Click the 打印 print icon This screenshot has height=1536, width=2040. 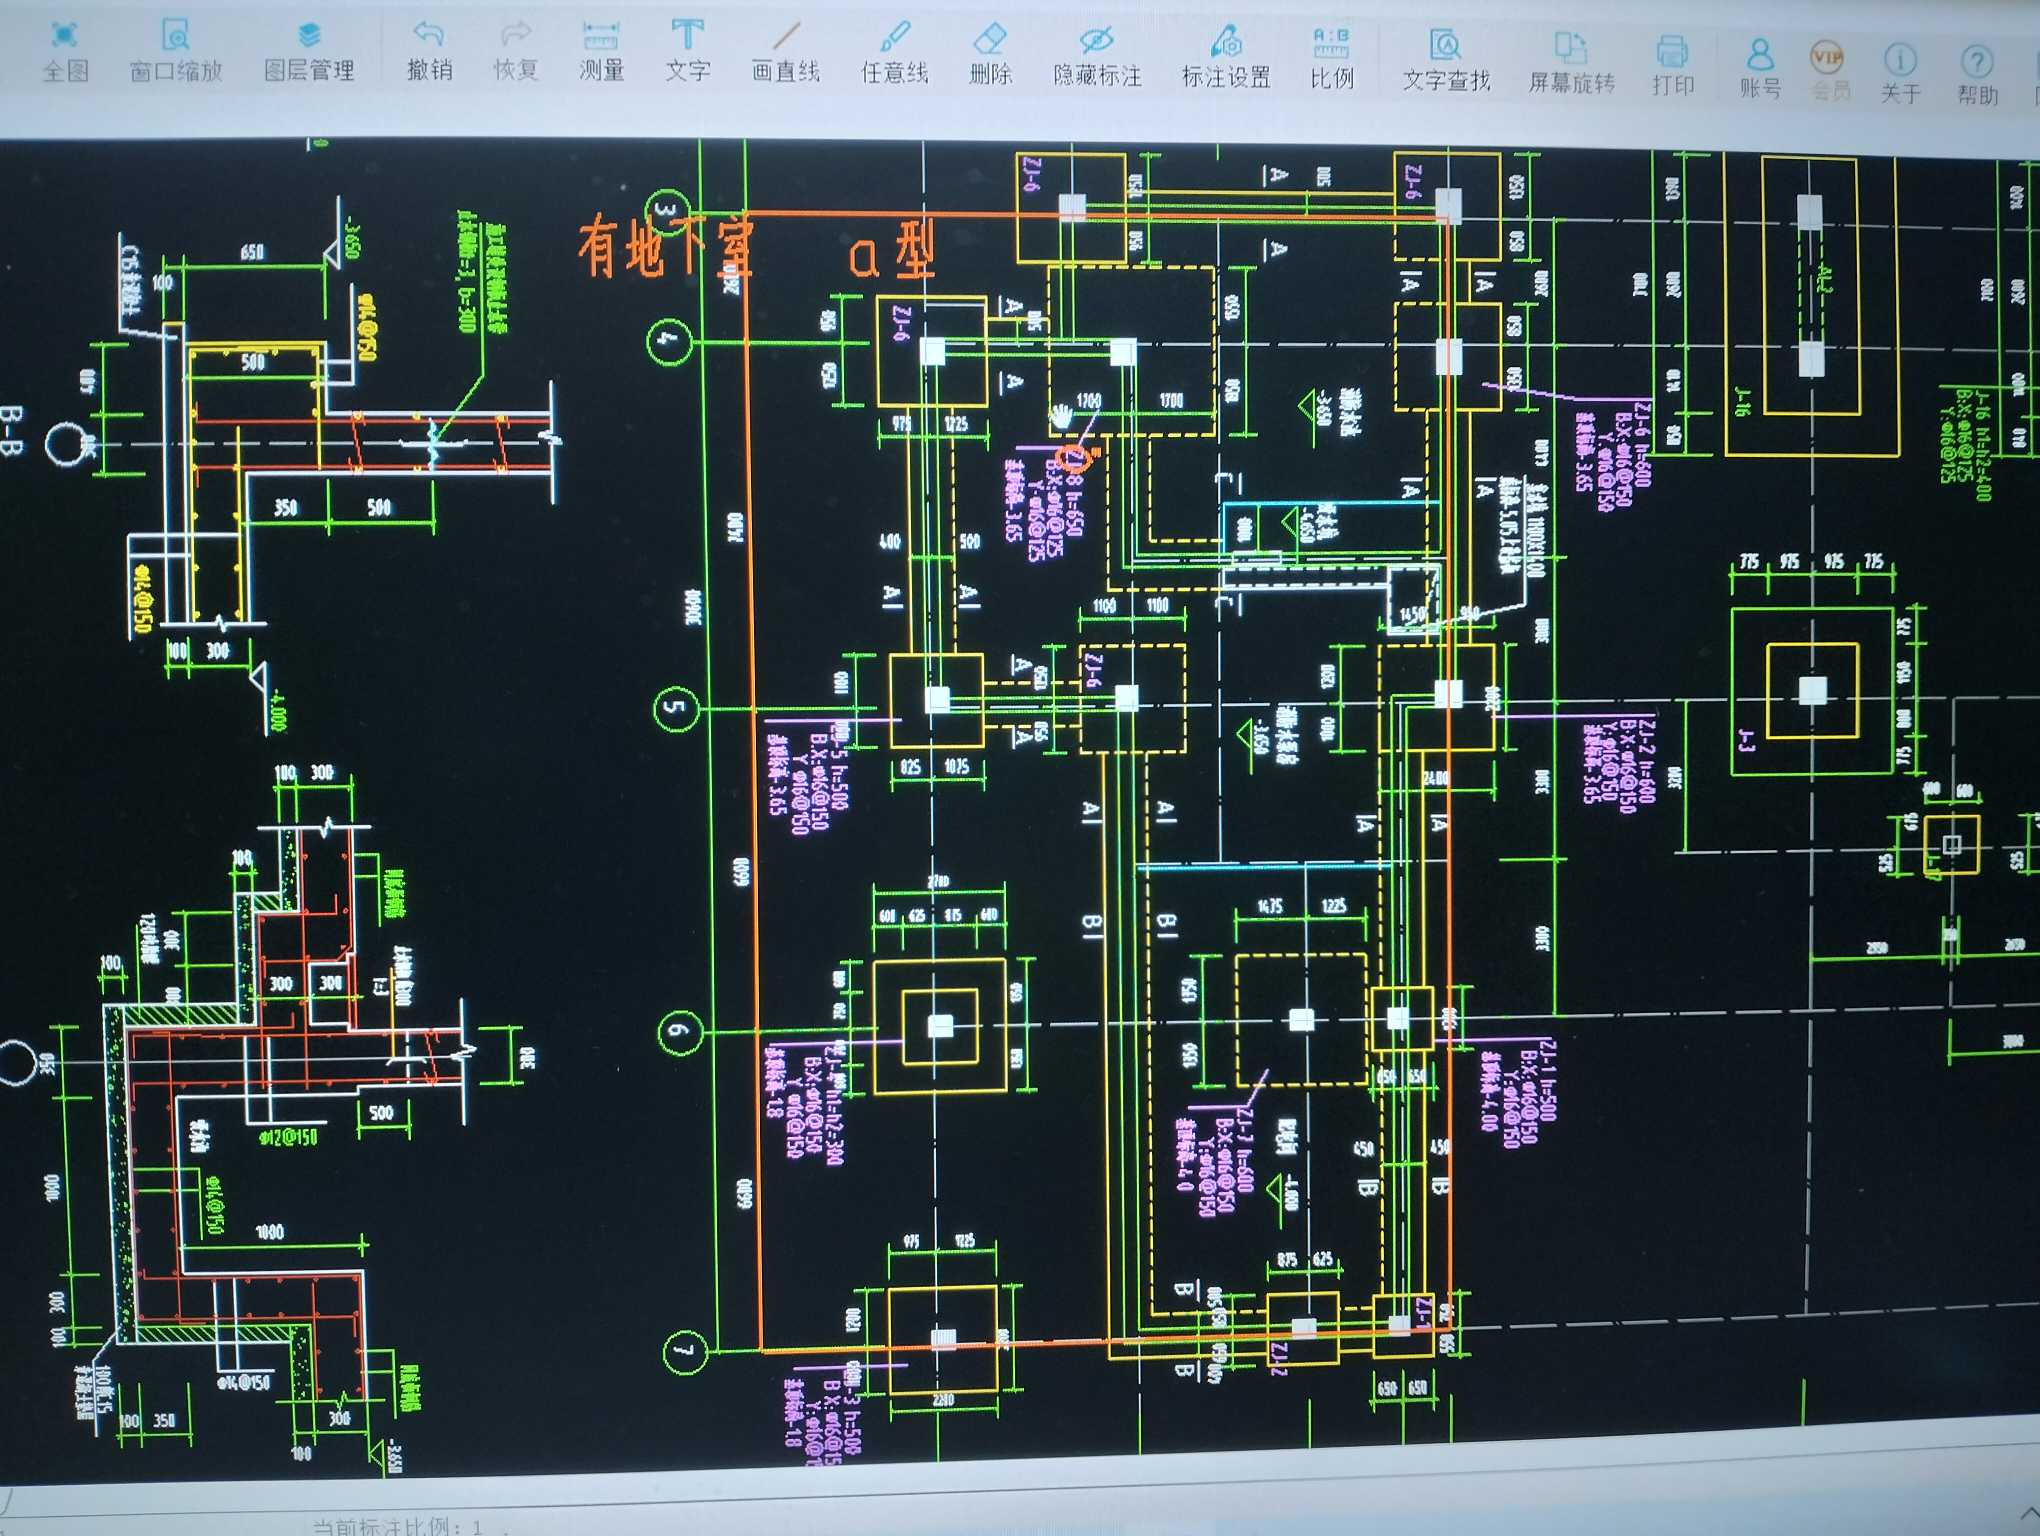[x=1673, y=67]
